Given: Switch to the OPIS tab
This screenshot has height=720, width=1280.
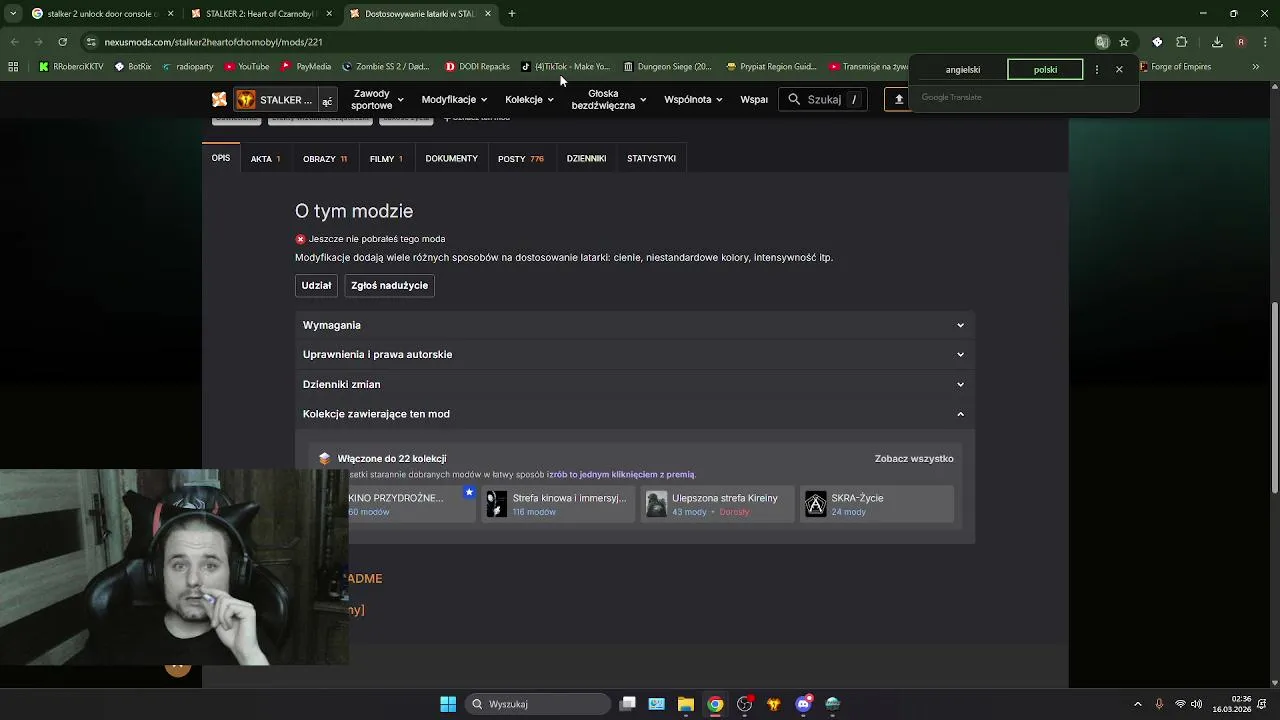Looking at the screenshot, I should pyautogui.click(x=221, y=158).
